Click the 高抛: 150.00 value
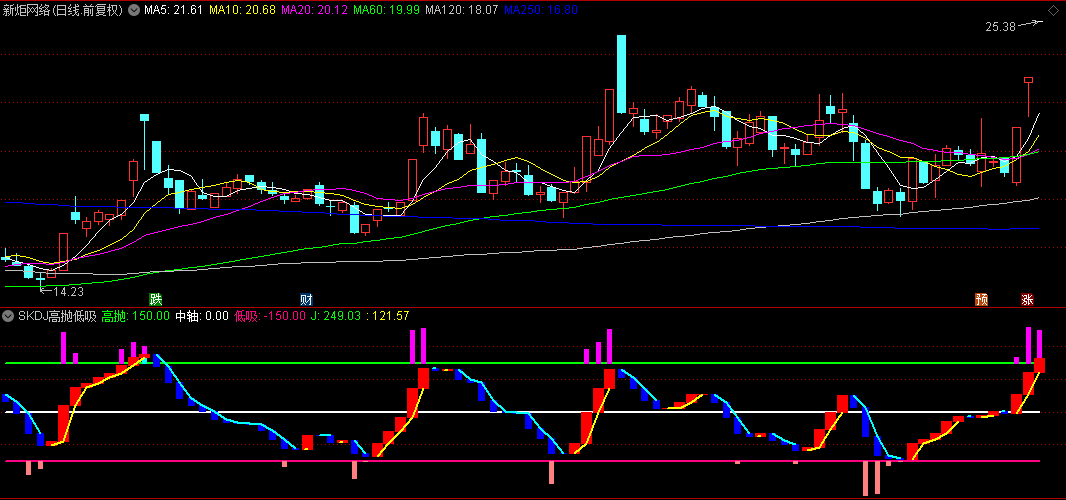1066x500 pixels. [135, 316]
